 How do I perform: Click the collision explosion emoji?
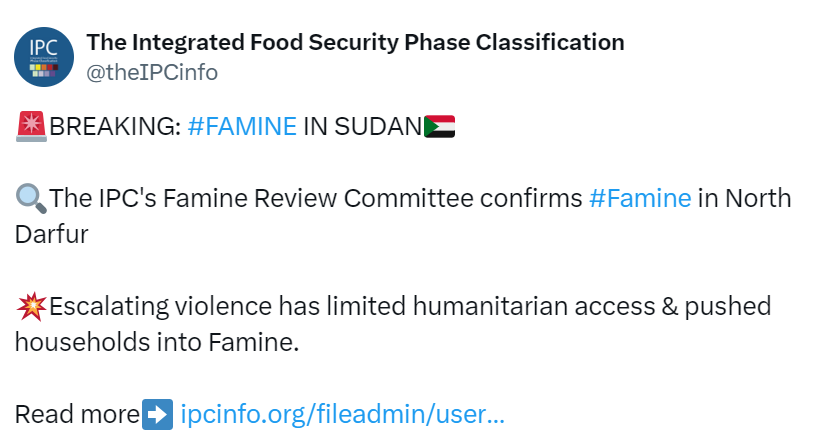31,306
